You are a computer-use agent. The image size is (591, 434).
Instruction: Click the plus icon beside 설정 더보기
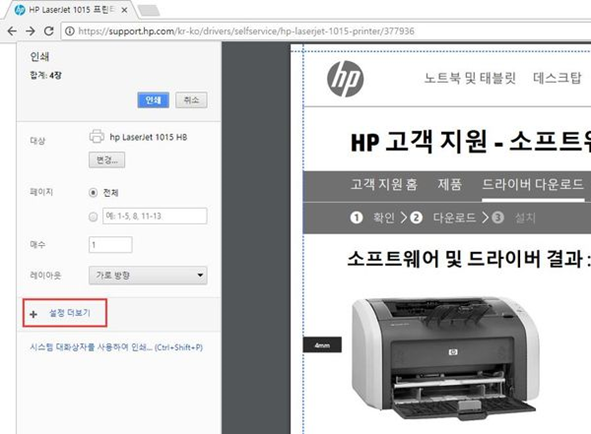(x=33, y=314)
